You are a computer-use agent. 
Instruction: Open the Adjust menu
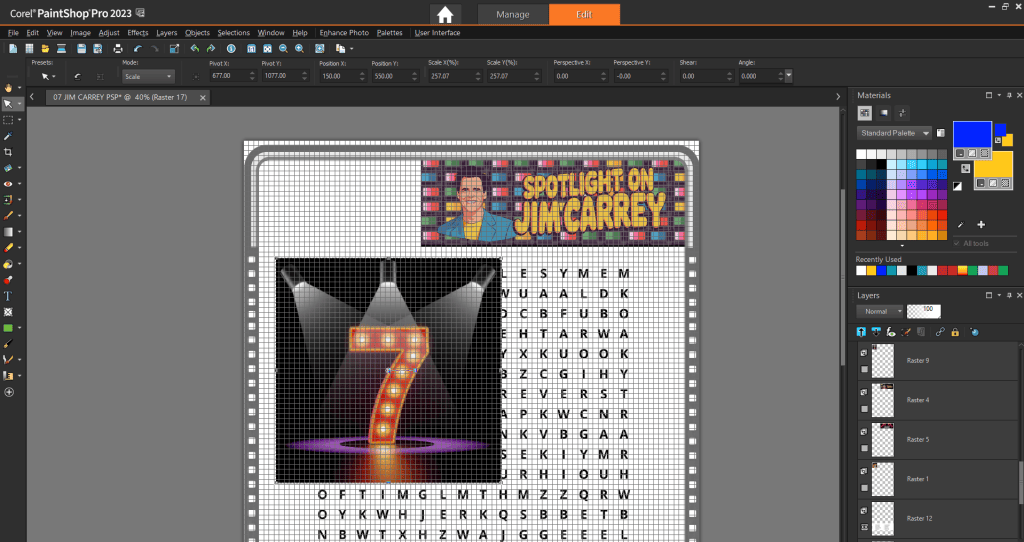click(x=109, y=33)
